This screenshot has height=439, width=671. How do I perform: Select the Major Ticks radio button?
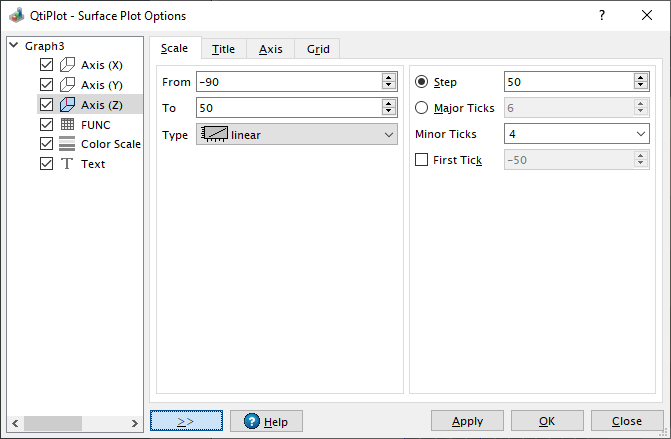pyautogui.click(x=421, y=108)
